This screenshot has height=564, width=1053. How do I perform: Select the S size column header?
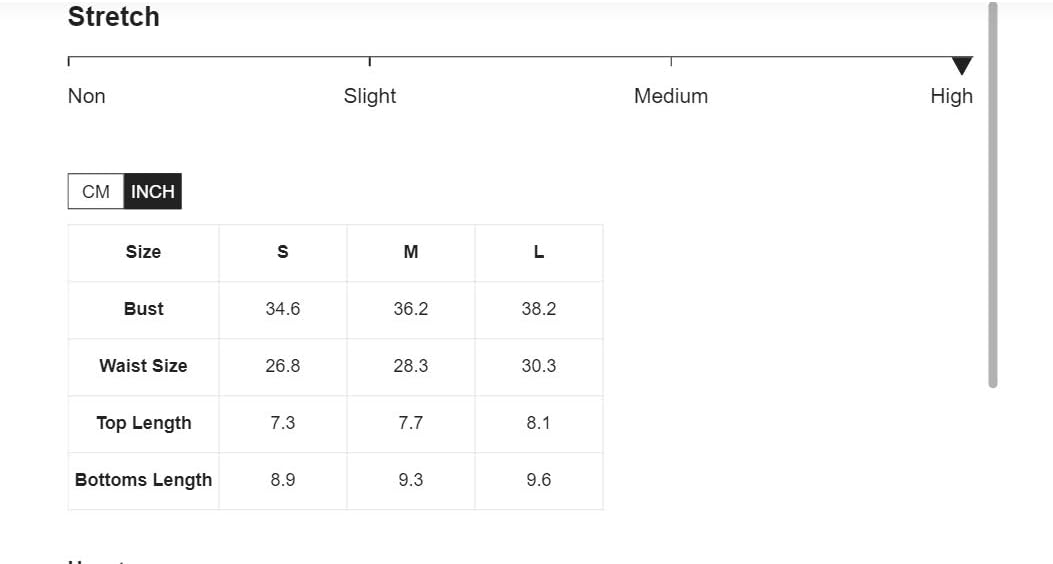click(x=283, y=252)
